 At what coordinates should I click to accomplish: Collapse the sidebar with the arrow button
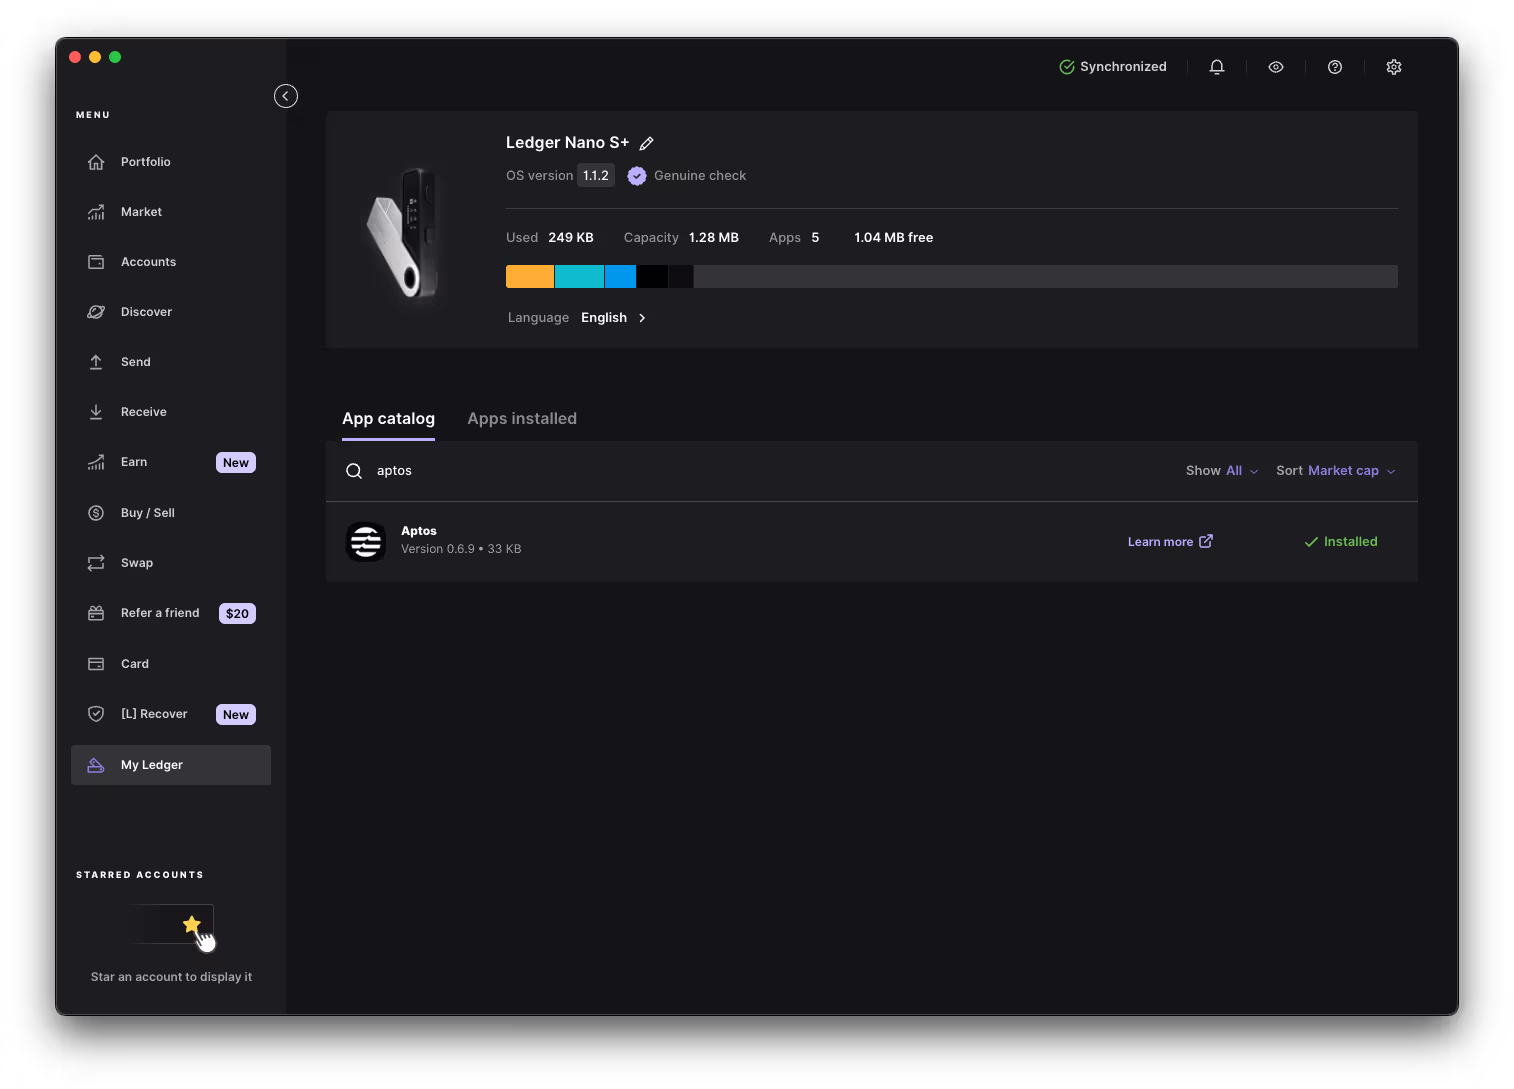point(286,96)
